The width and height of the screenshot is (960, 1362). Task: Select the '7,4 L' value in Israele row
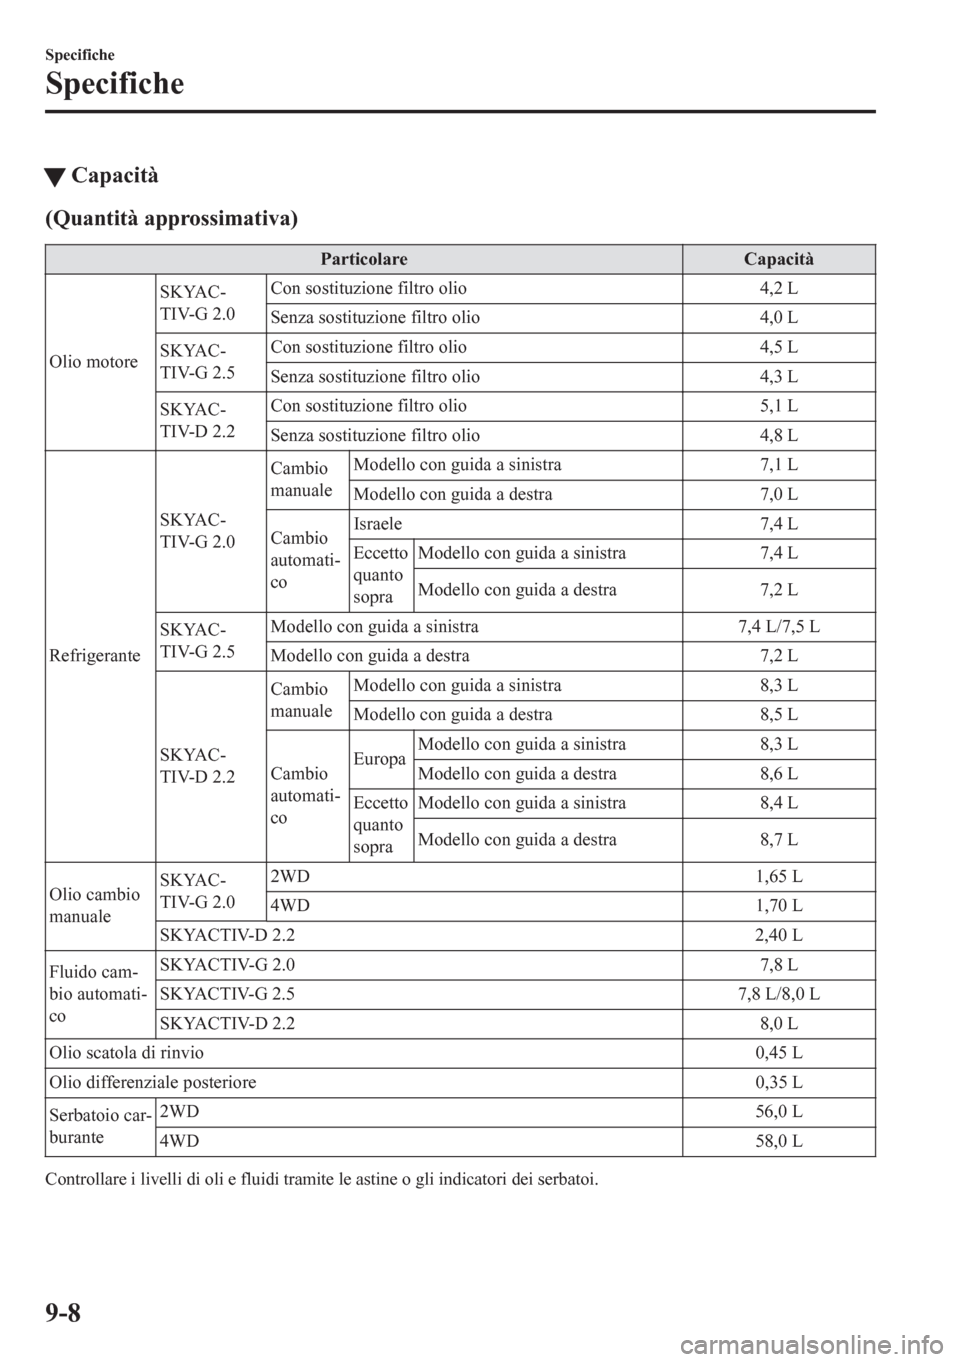pos(778,524)
